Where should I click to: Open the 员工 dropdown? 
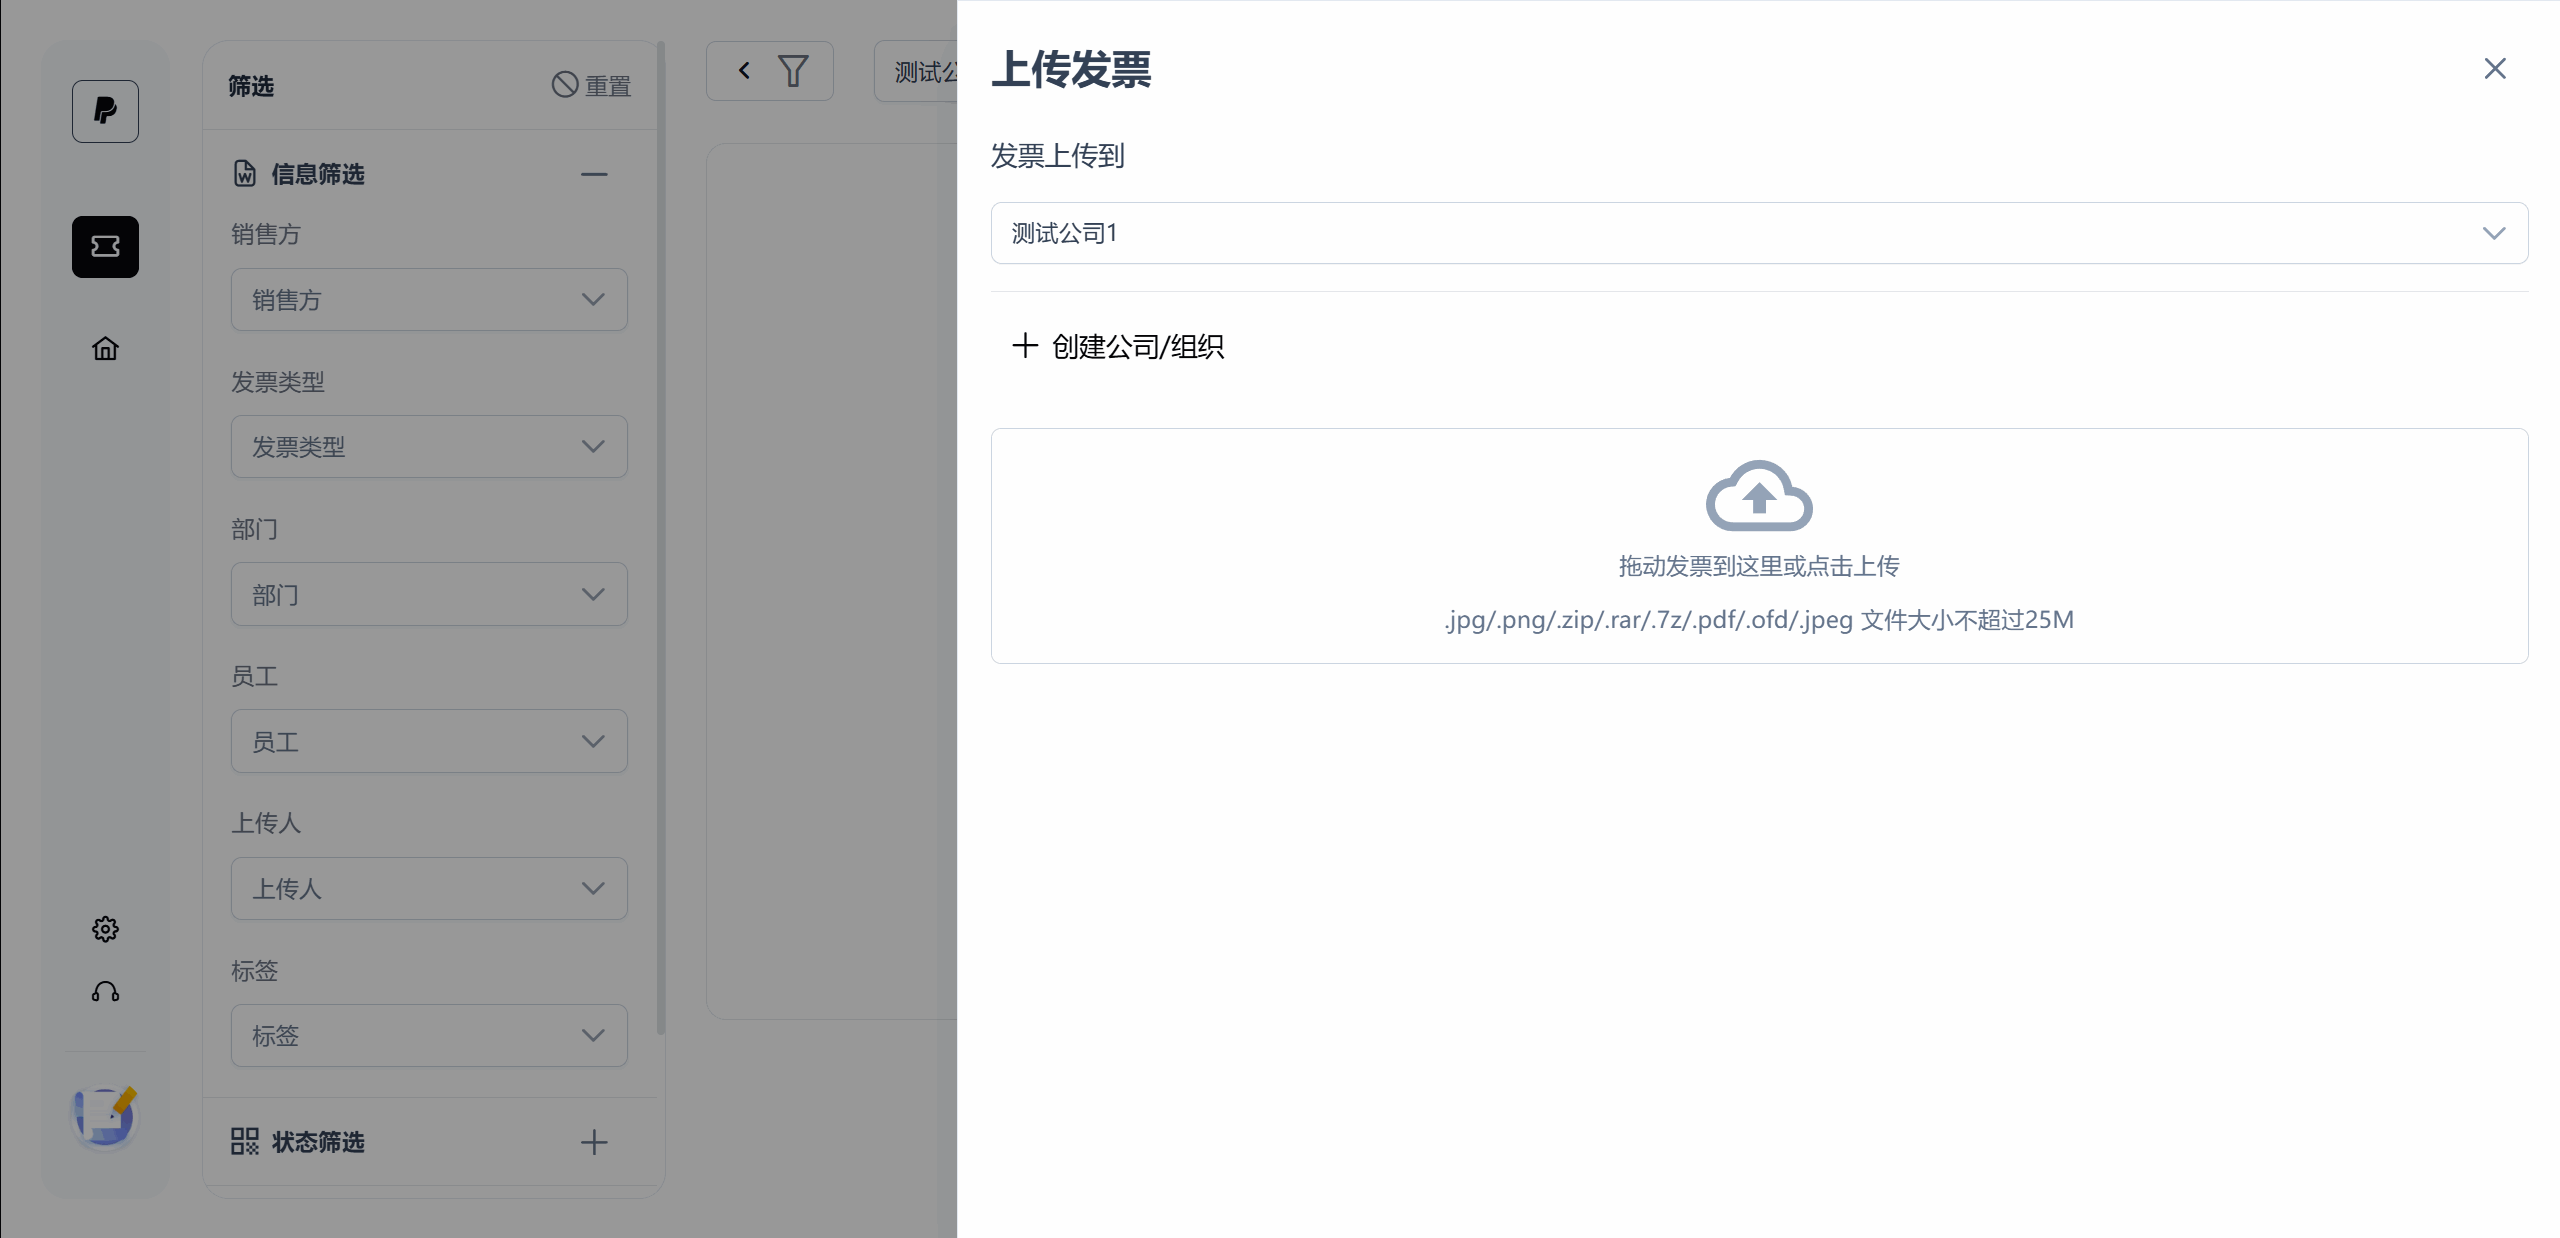(x=429, y=741)
